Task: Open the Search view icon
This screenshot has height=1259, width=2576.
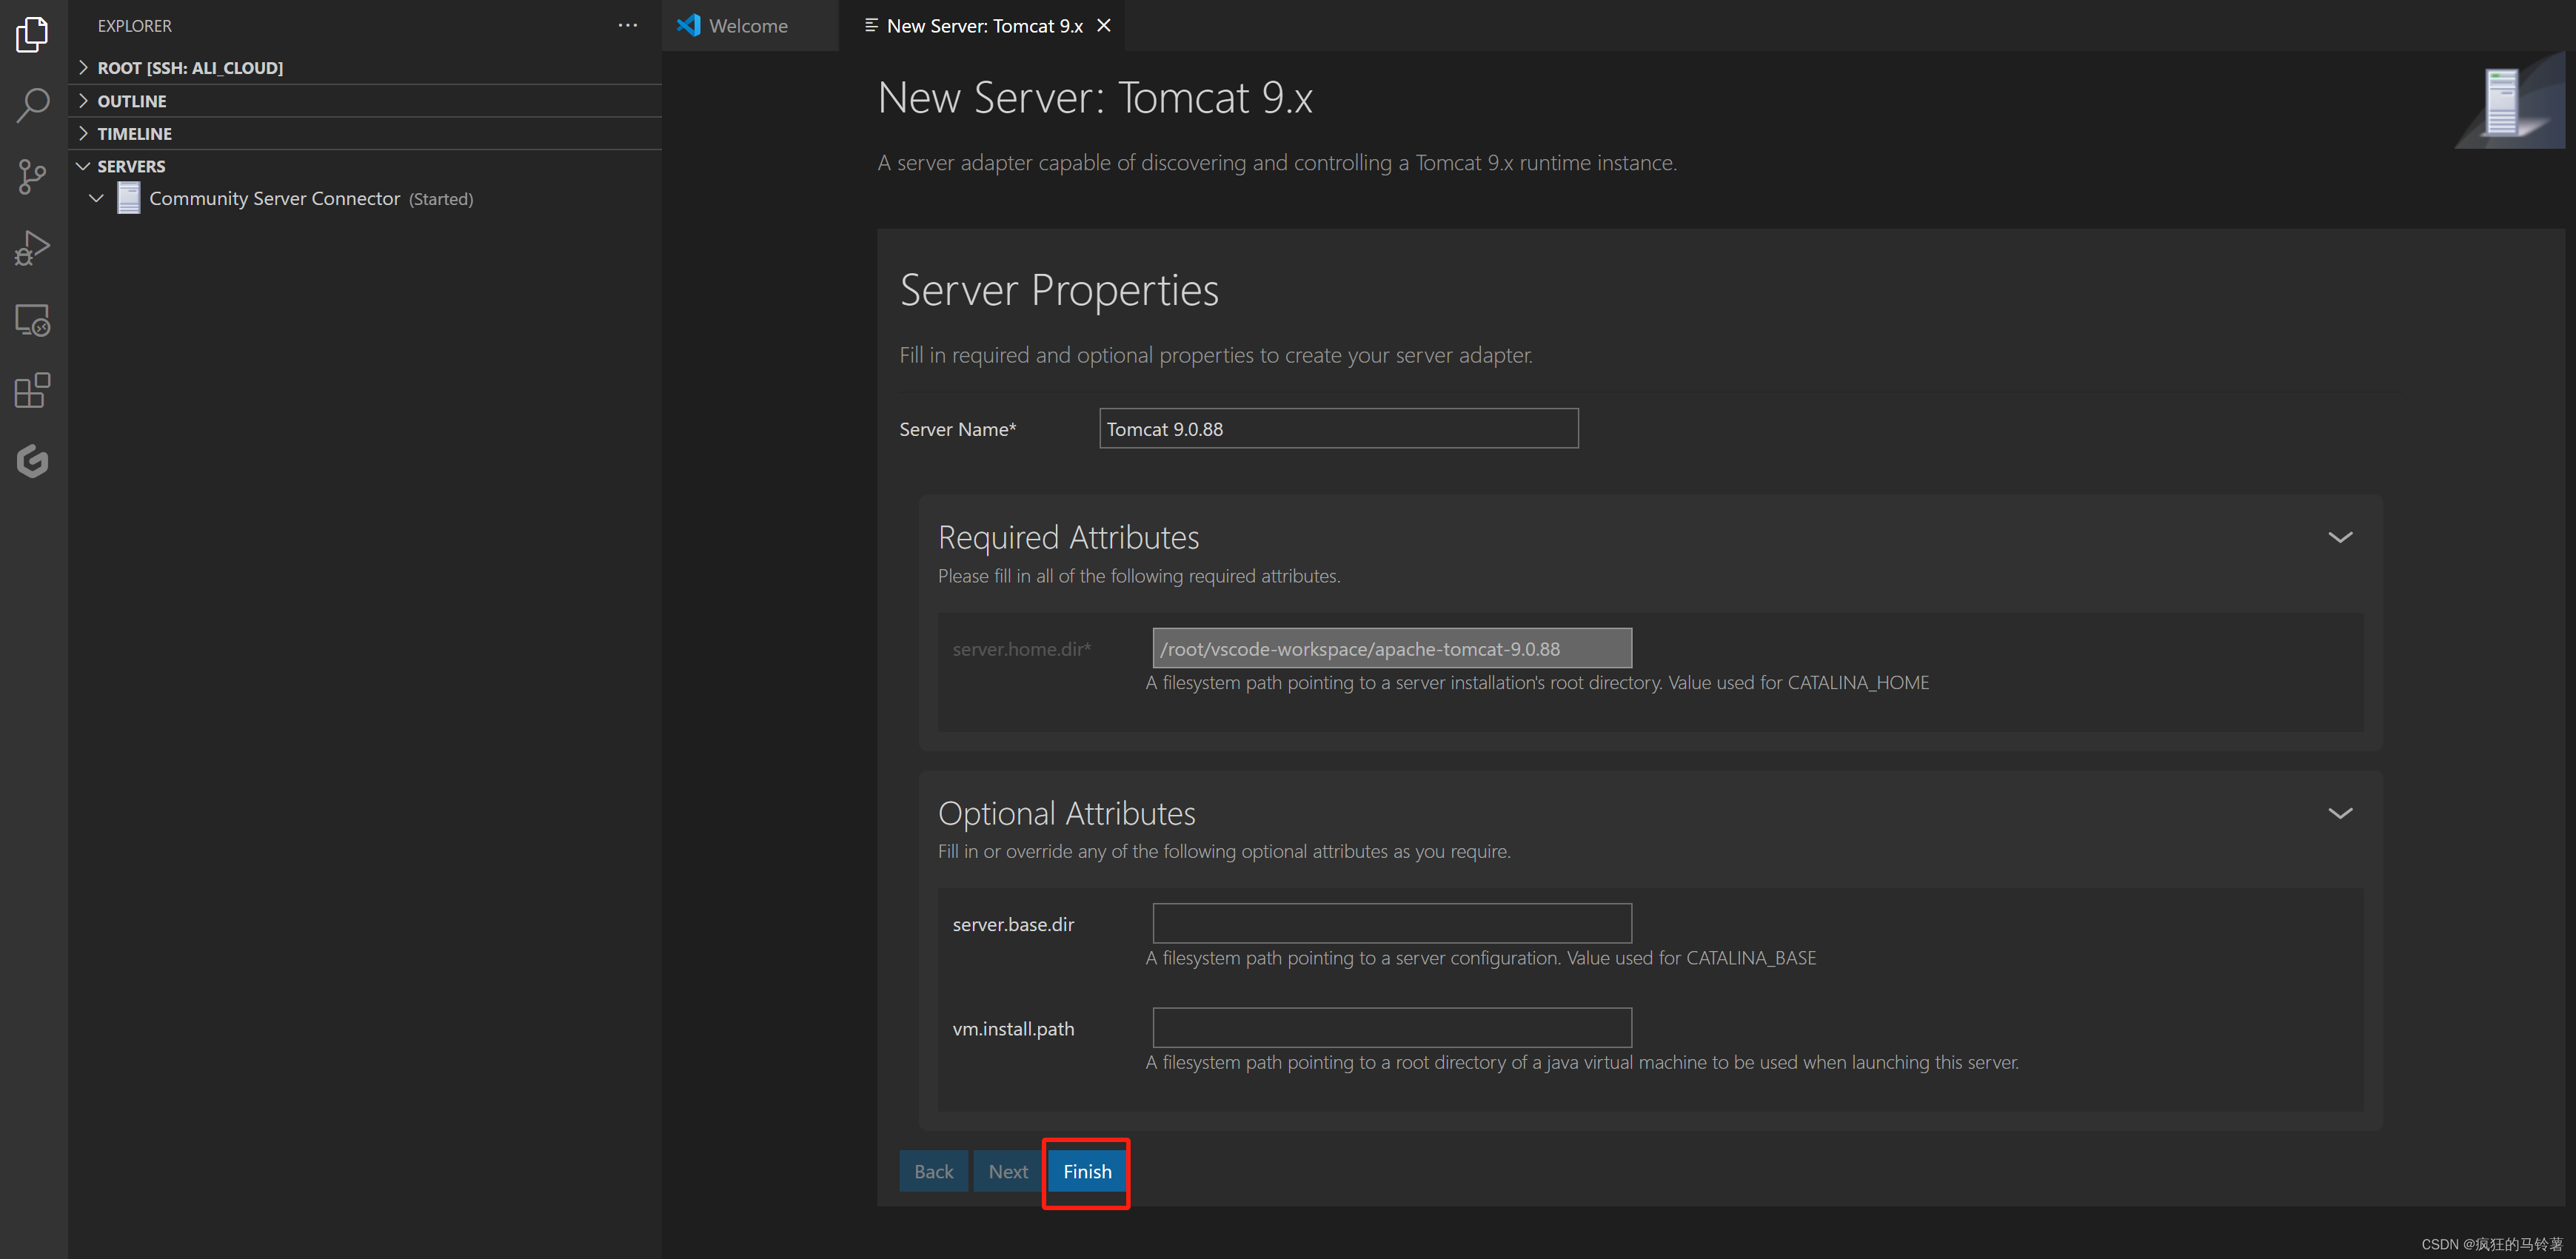Action: tap(32, 104)
